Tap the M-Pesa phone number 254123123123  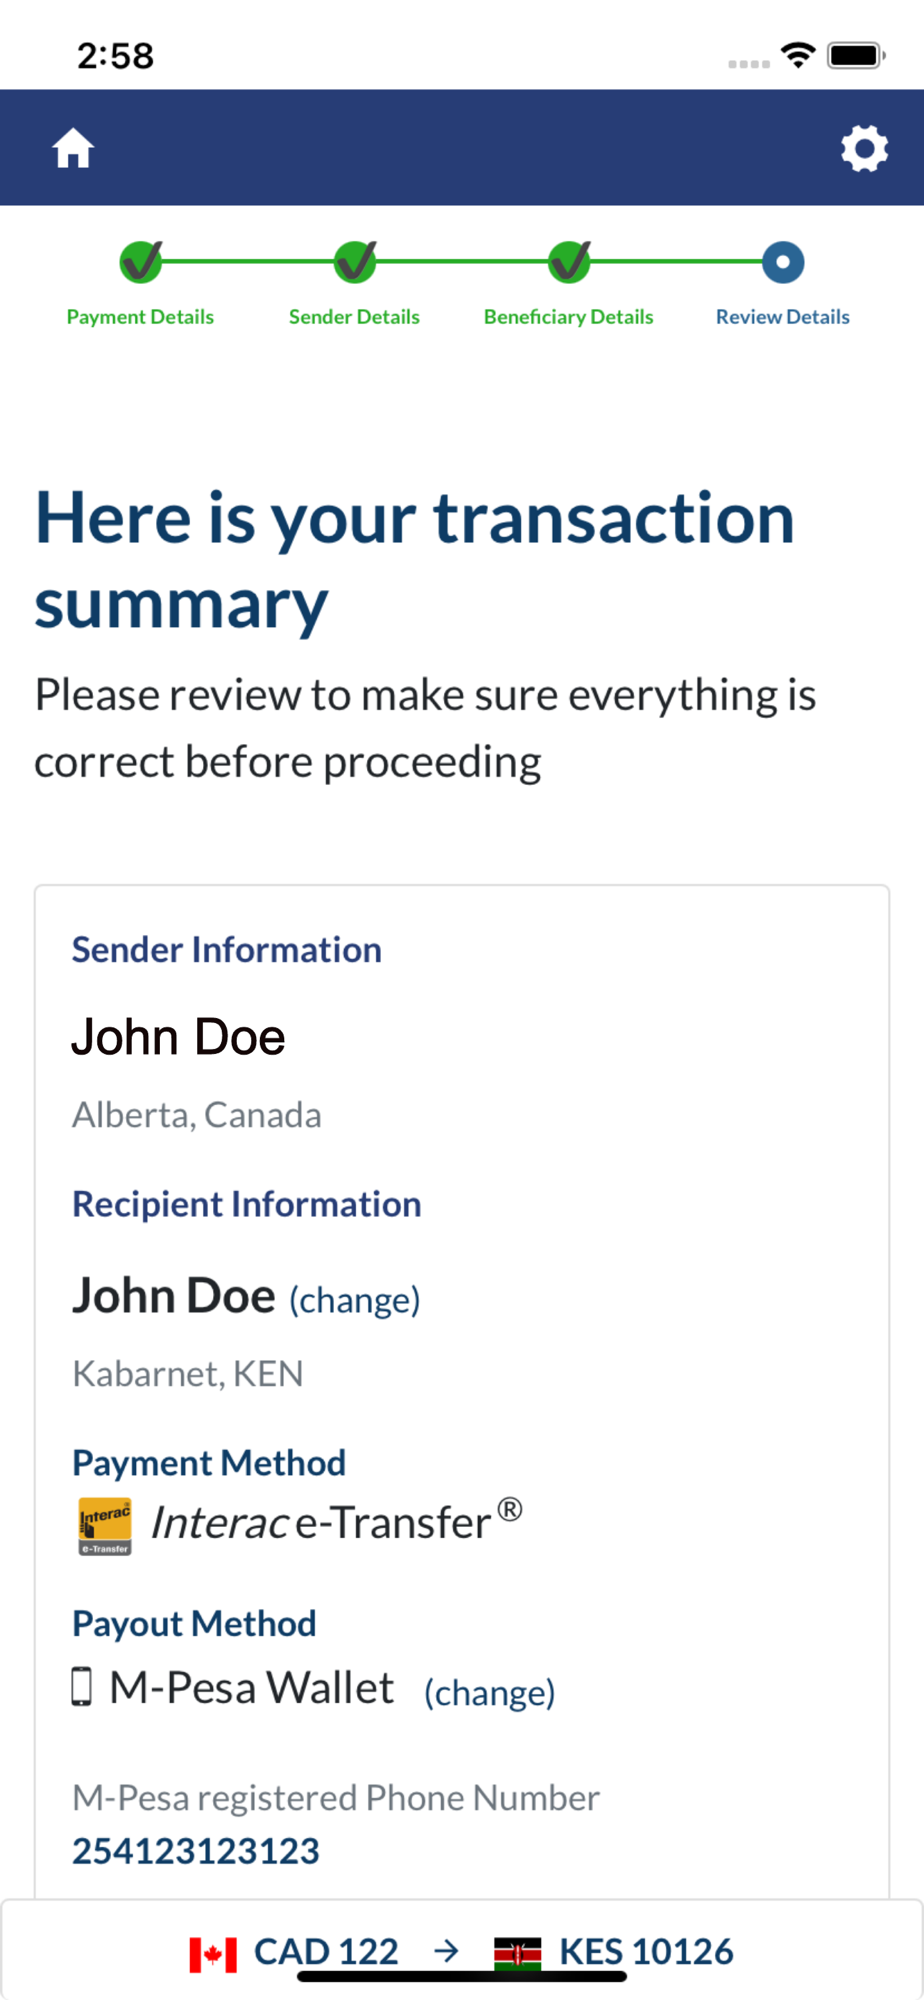tap(196, 1851)
